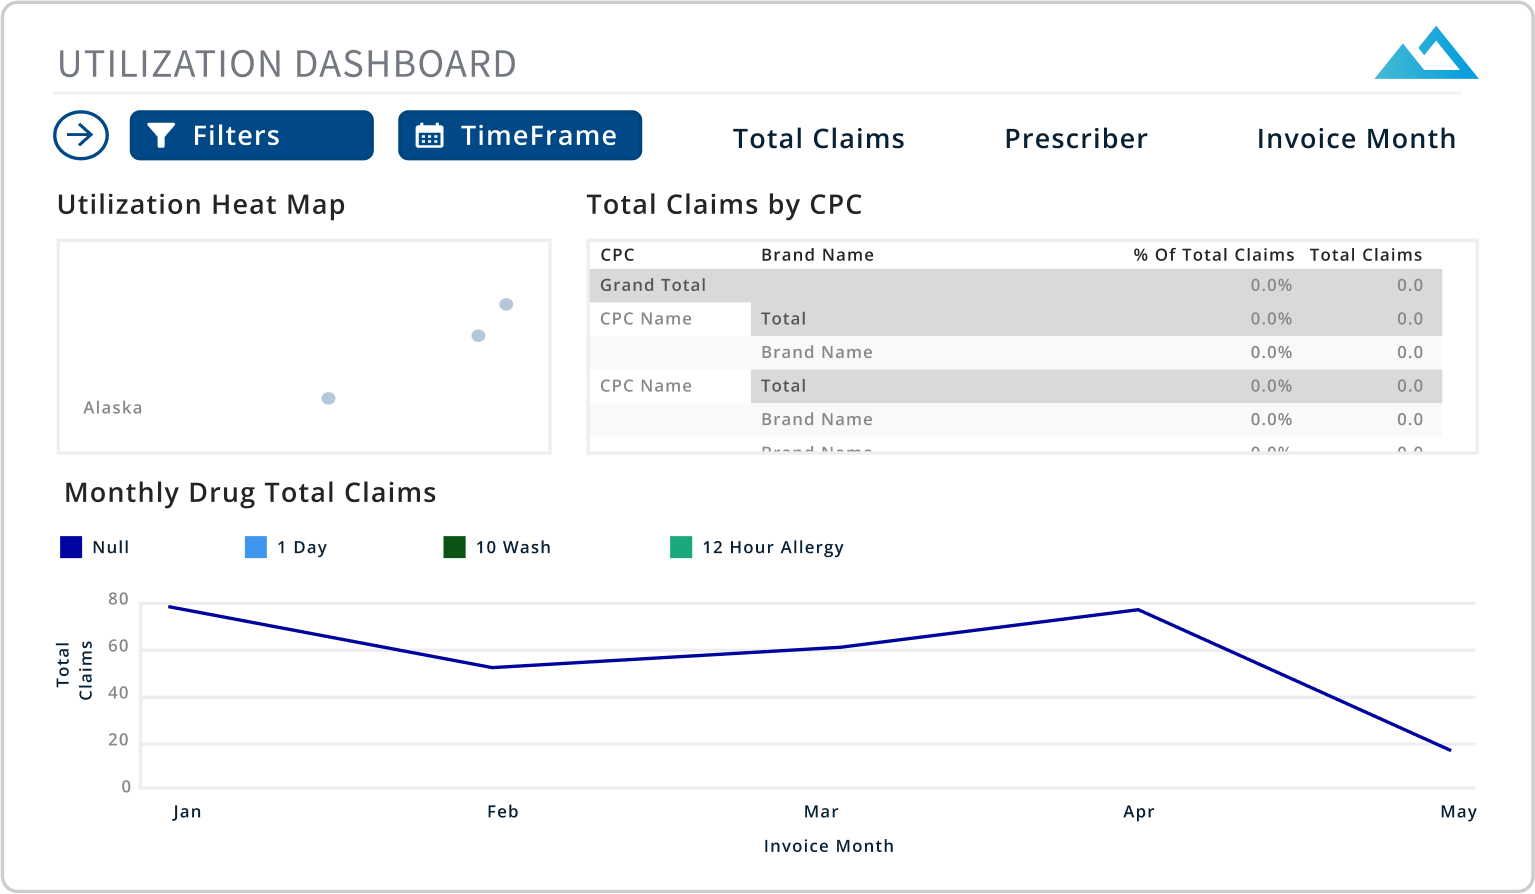Expand the first CPC Name row
This screenshot has width=1535, height=894.
click(646, 319)
